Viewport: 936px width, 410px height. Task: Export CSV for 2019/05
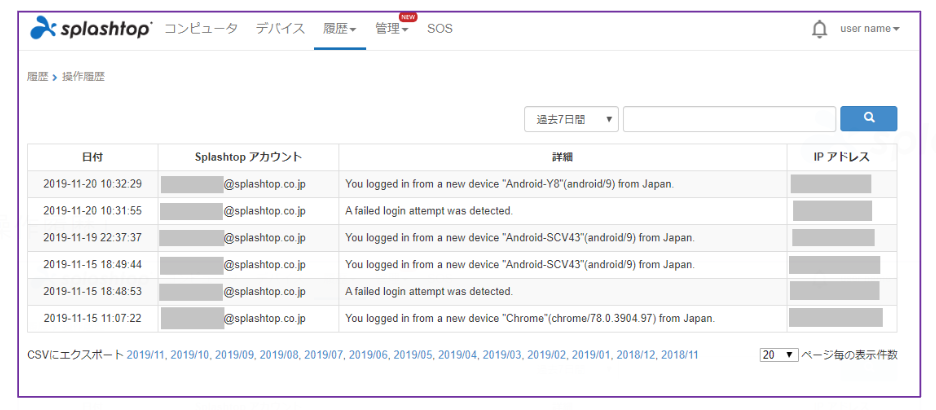(414, 354)
